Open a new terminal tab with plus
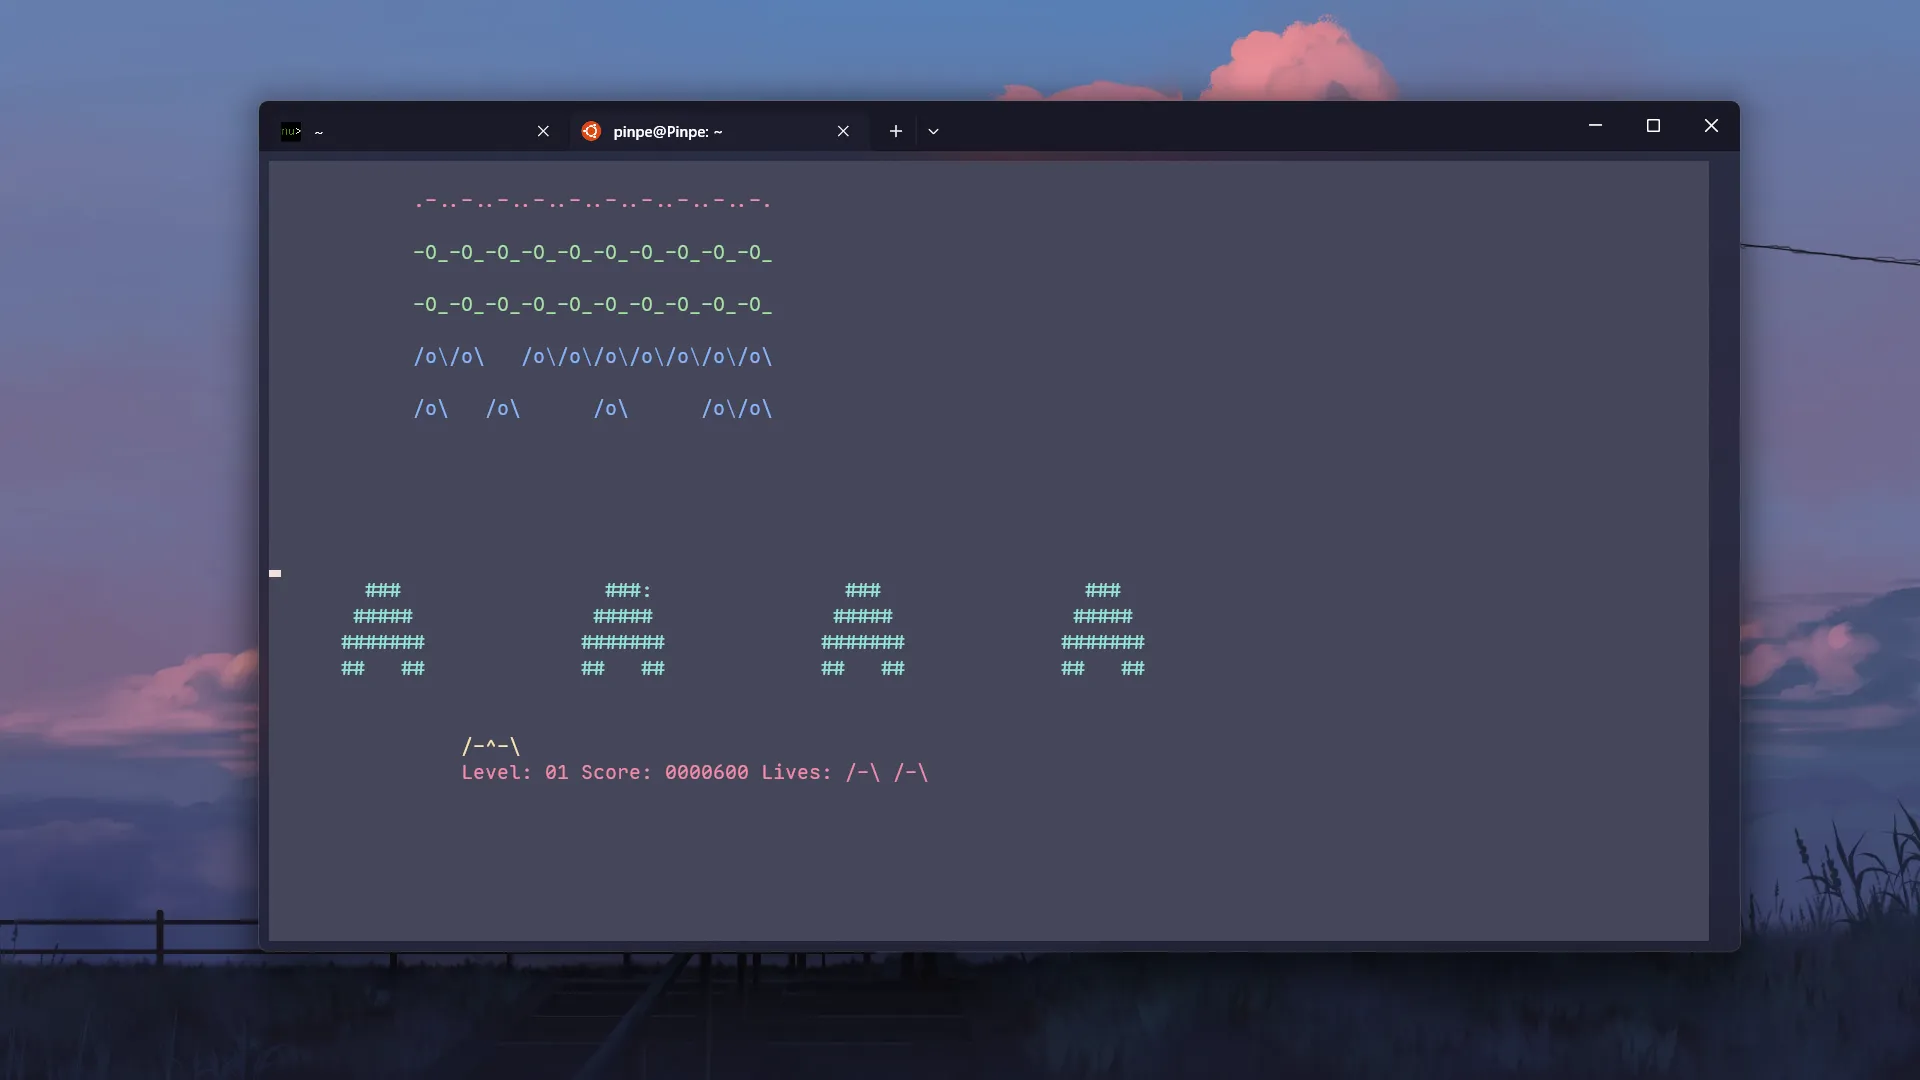The image size is (1920, 1080). coord(895,131)
